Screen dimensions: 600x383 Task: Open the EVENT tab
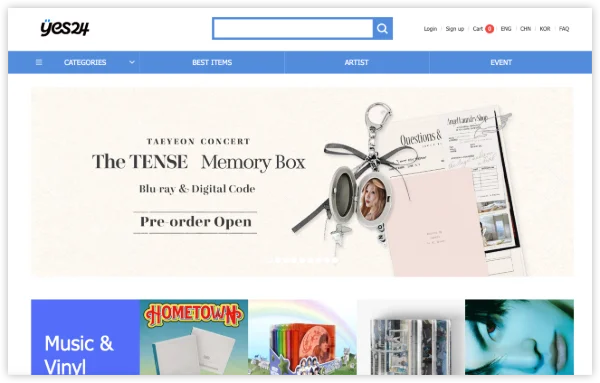(501, 62)
